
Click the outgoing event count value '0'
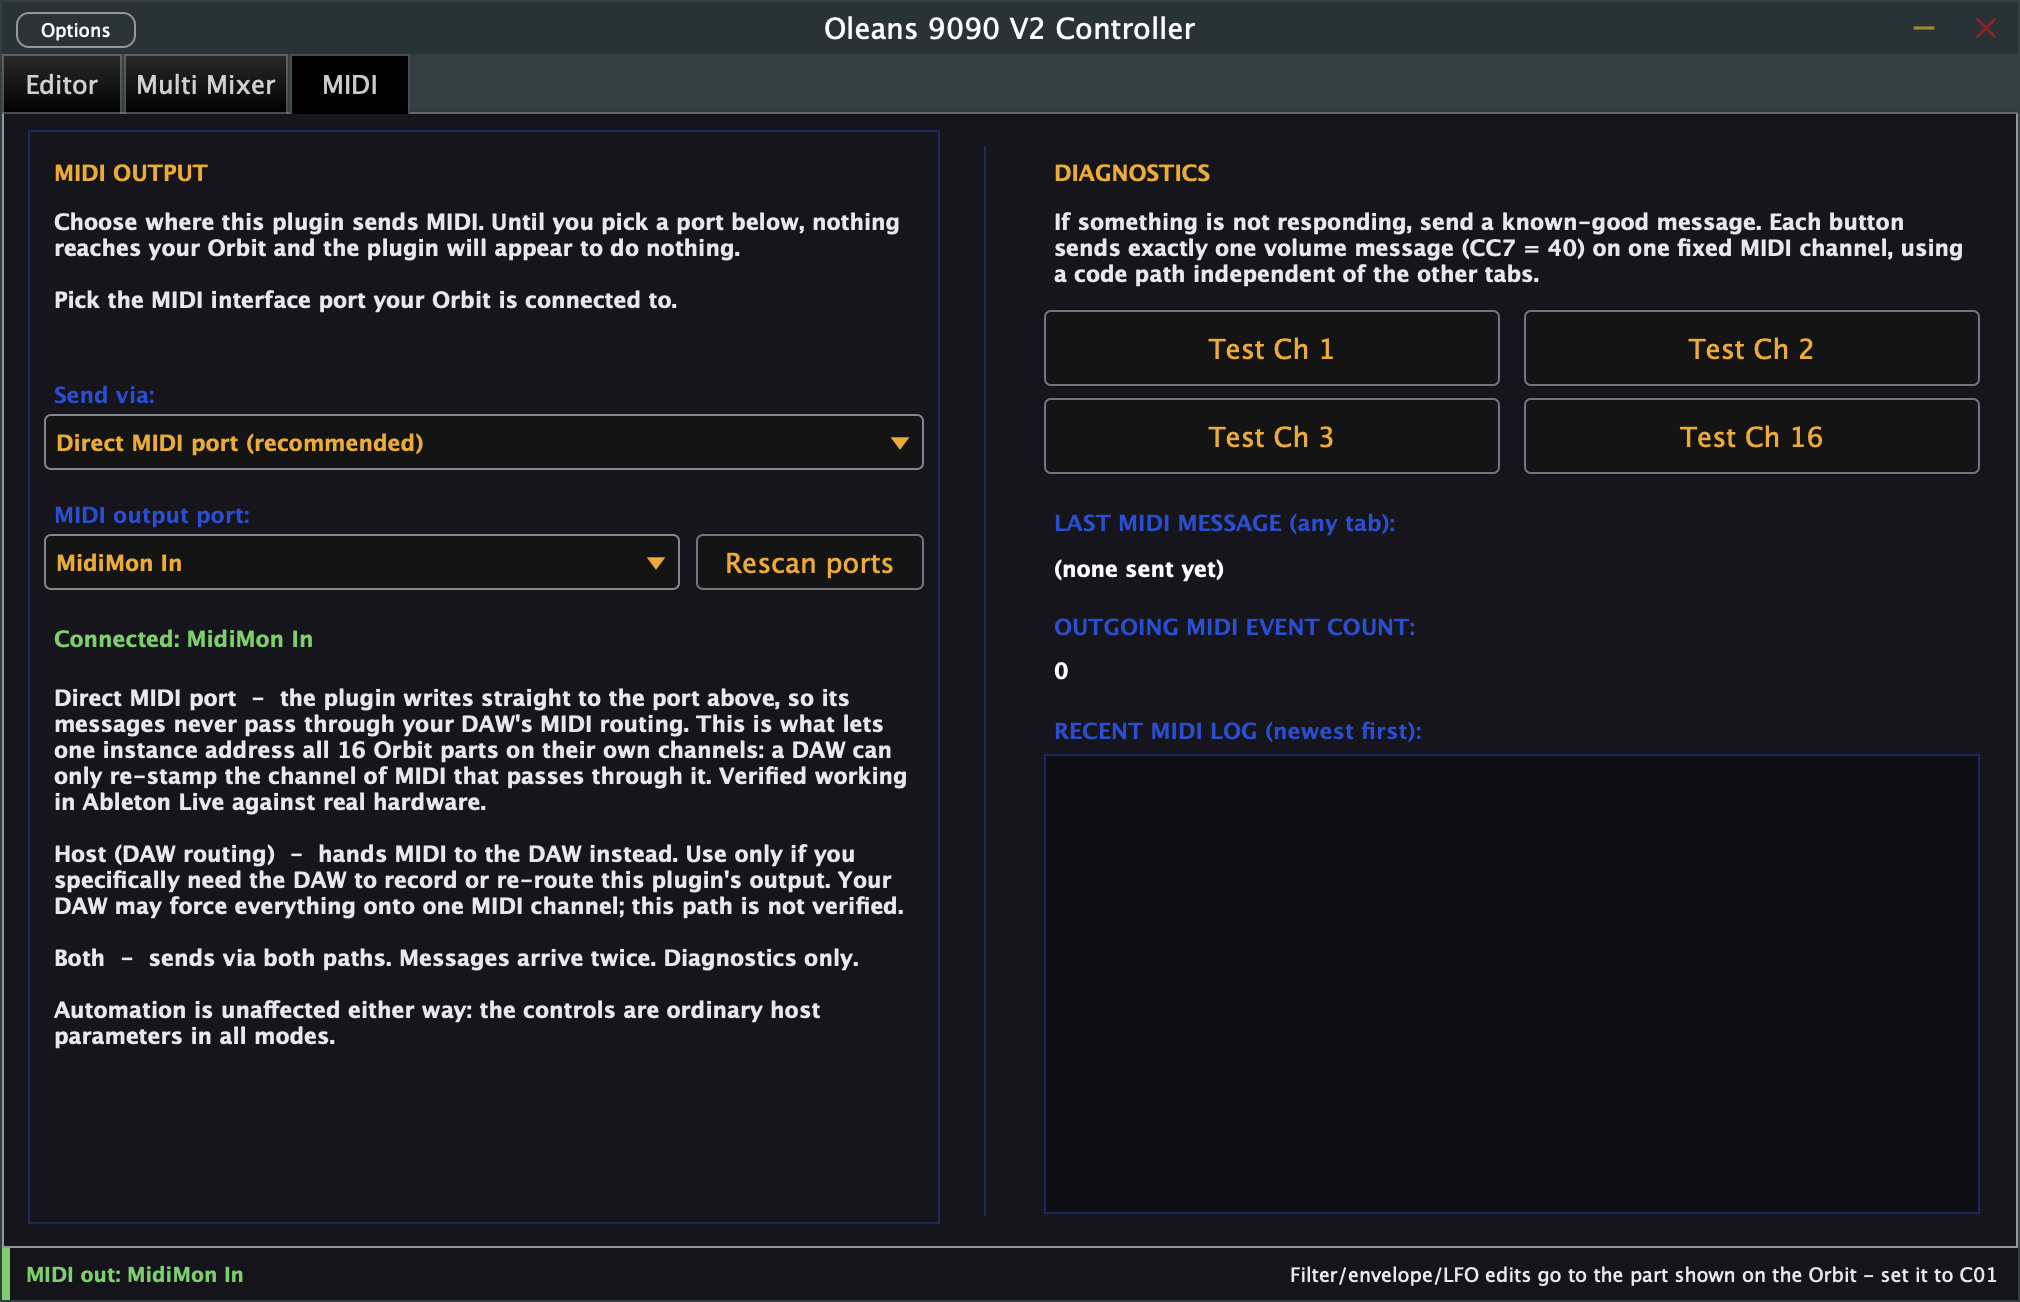pyautogui.click(x=1061, y=671)
